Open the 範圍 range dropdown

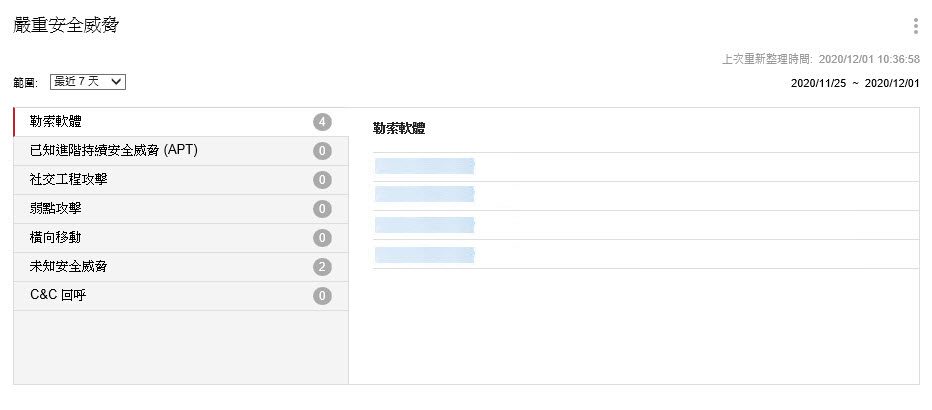88,81
